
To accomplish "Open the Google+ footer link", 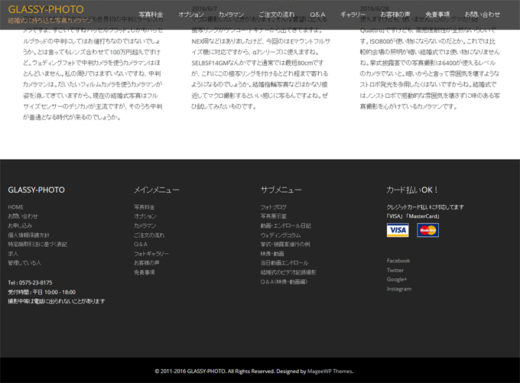I will pos(397,279).
